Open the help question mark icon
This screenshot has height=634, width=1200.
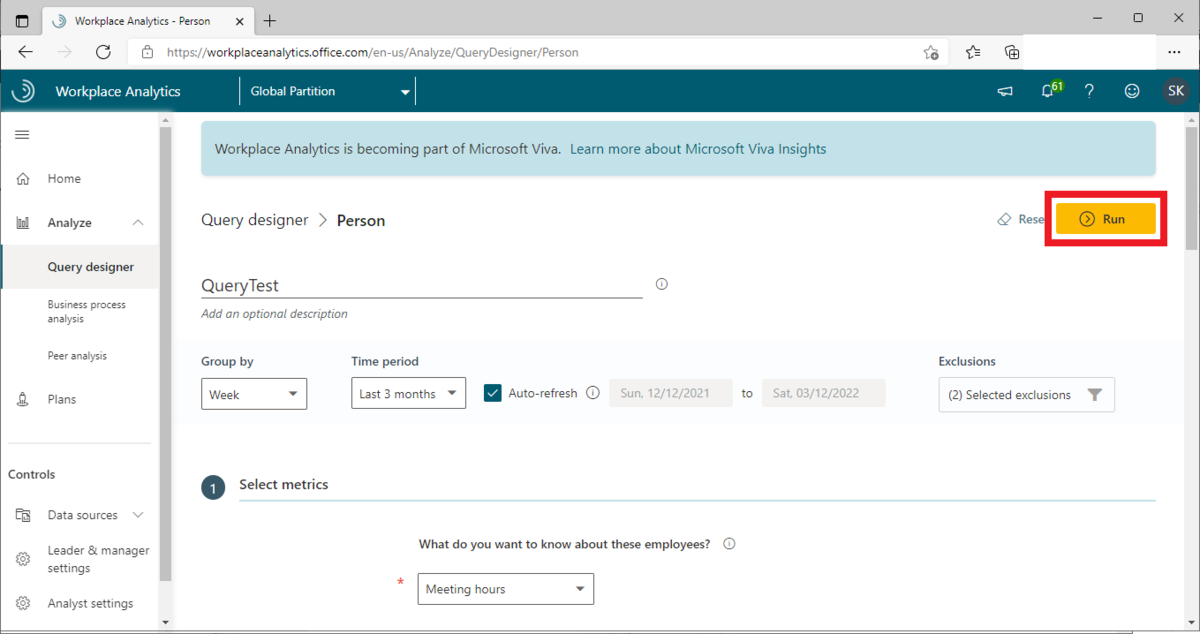point(1089,91)
